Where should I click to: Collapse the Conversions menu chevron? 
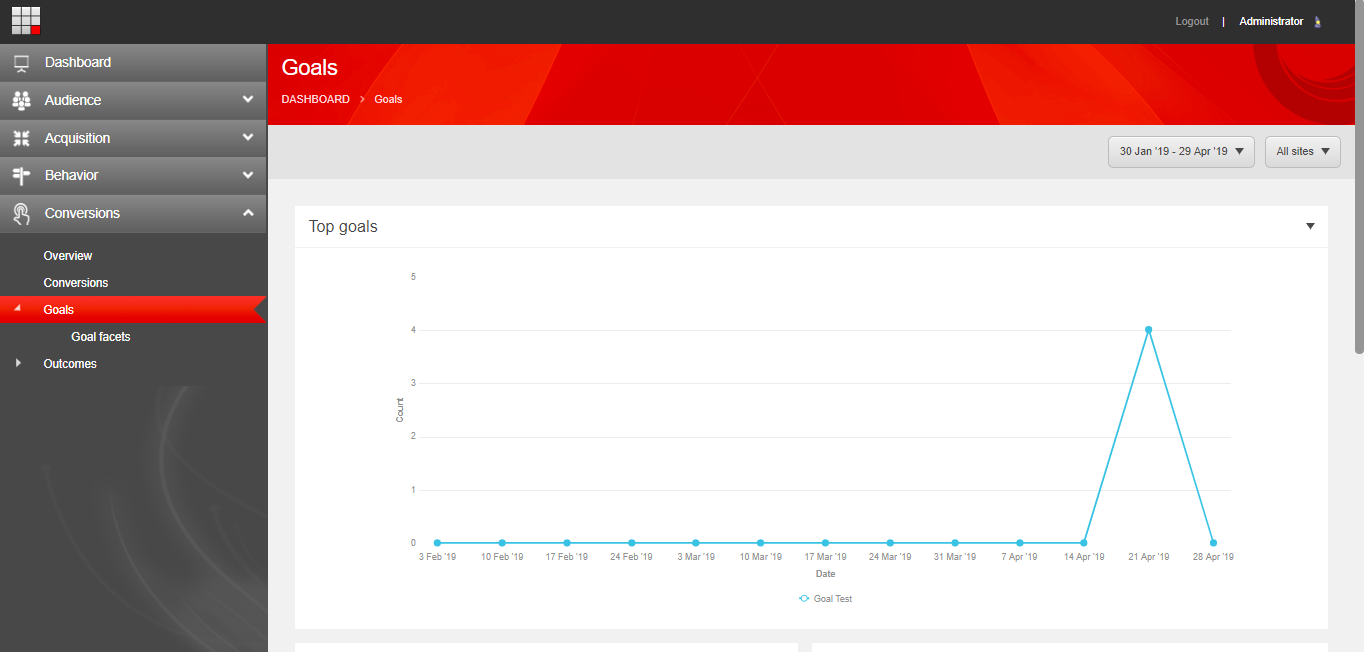pos(248,213)
